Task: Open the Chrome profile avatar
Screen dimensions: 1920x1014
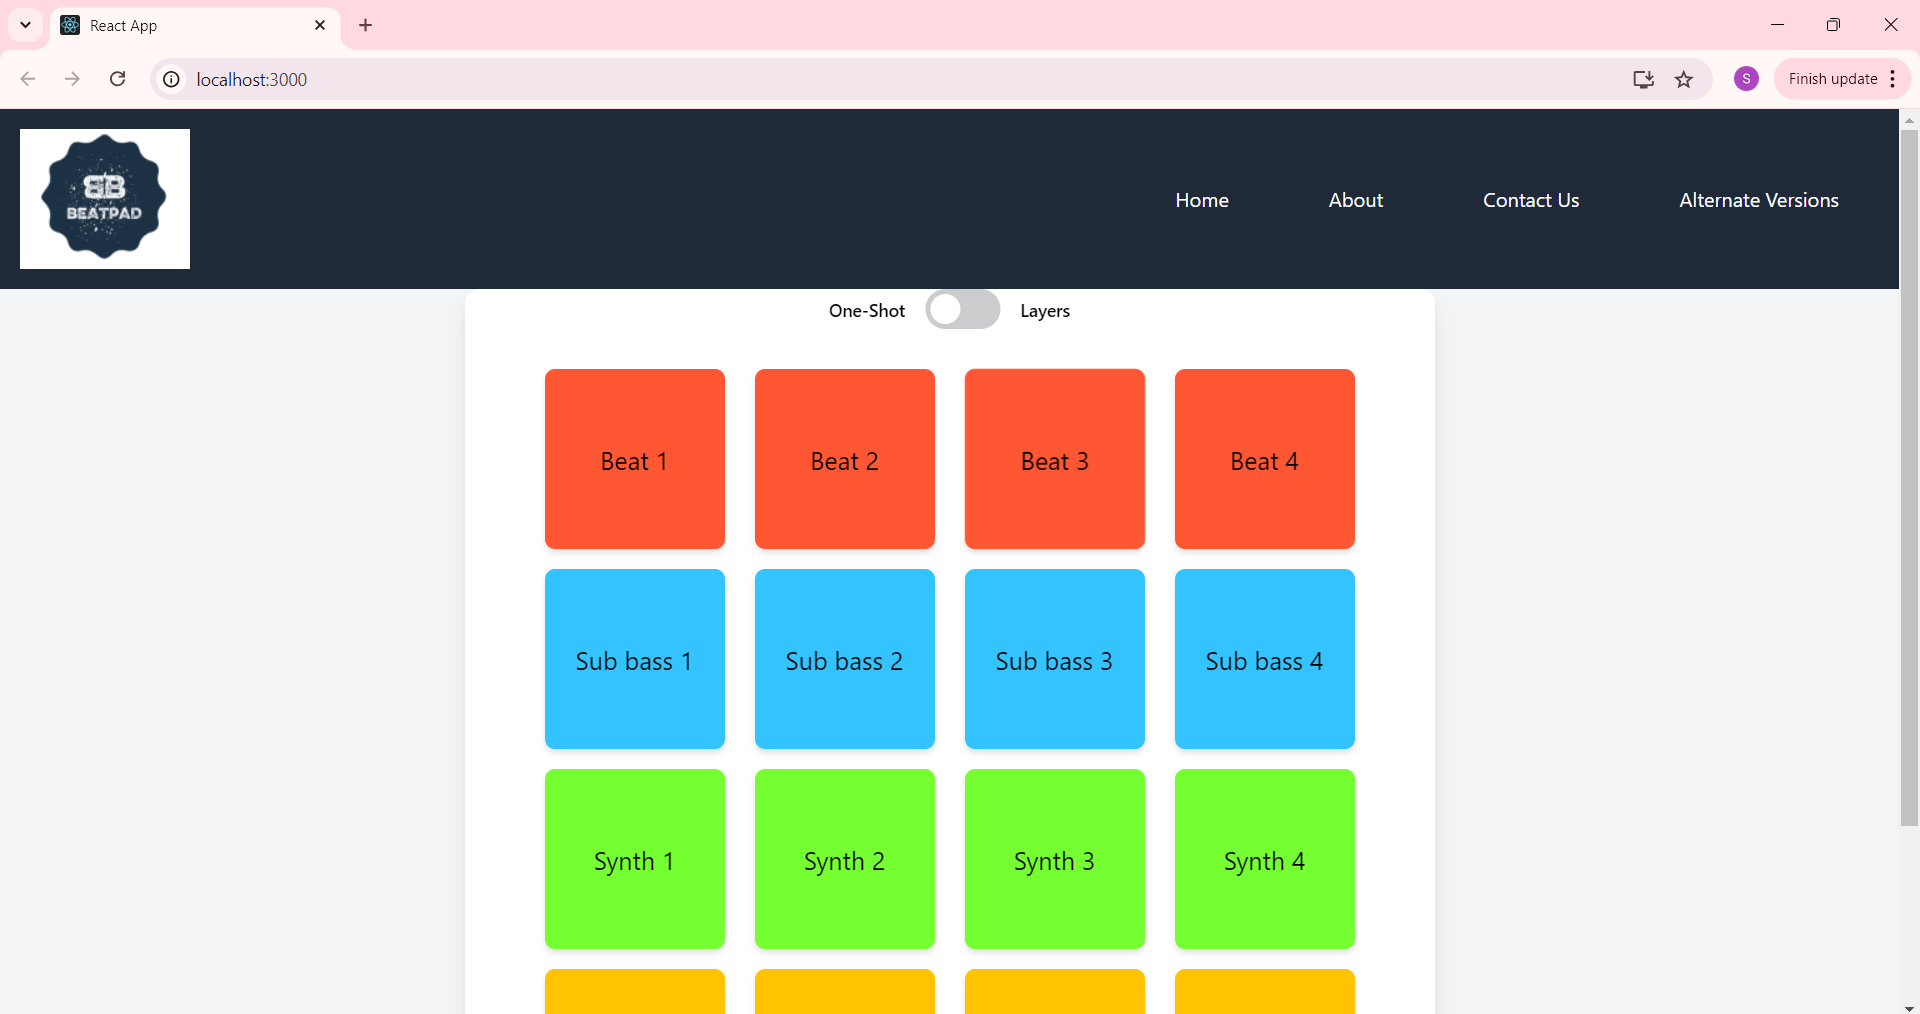Action: tap(1746, 79)
